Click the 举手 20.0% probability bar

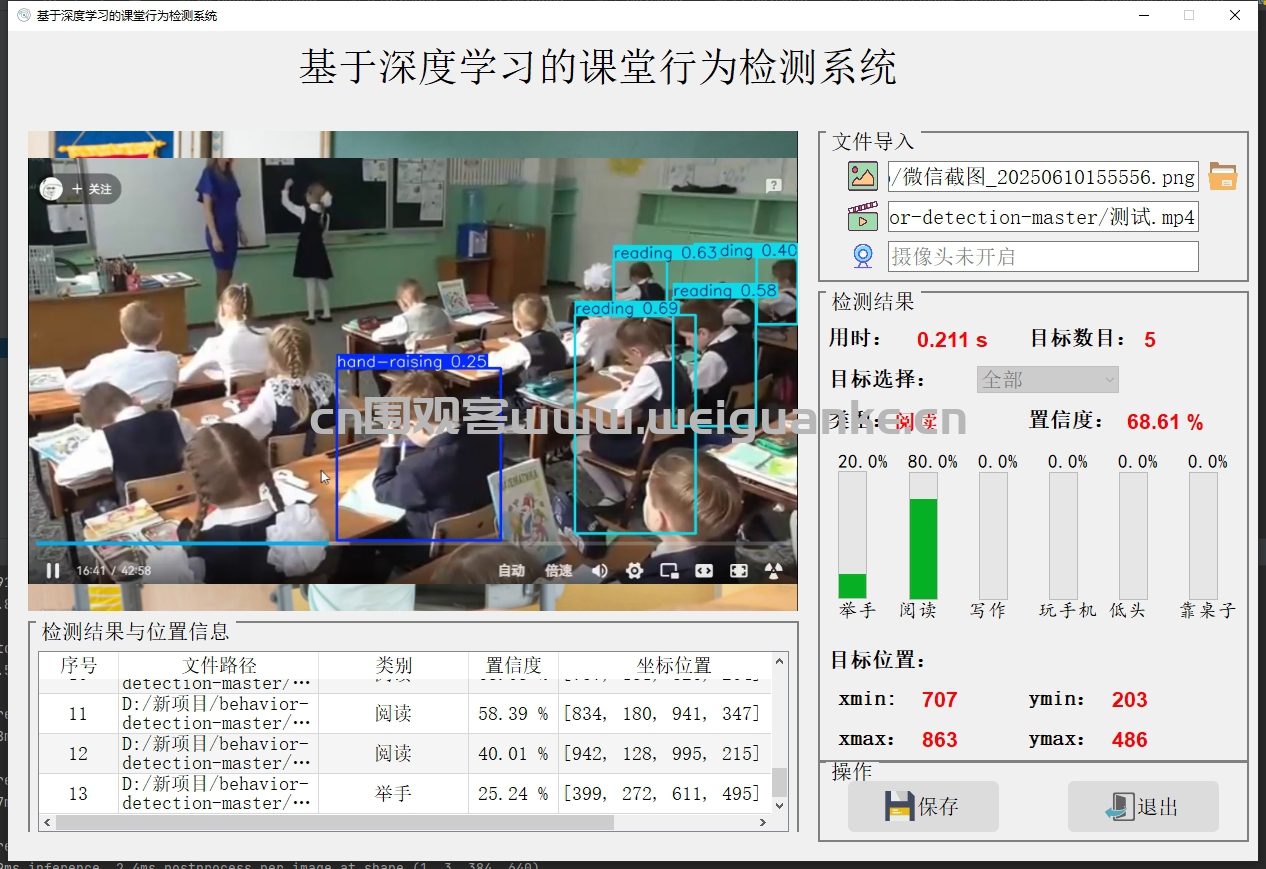[x=852, y=535]
